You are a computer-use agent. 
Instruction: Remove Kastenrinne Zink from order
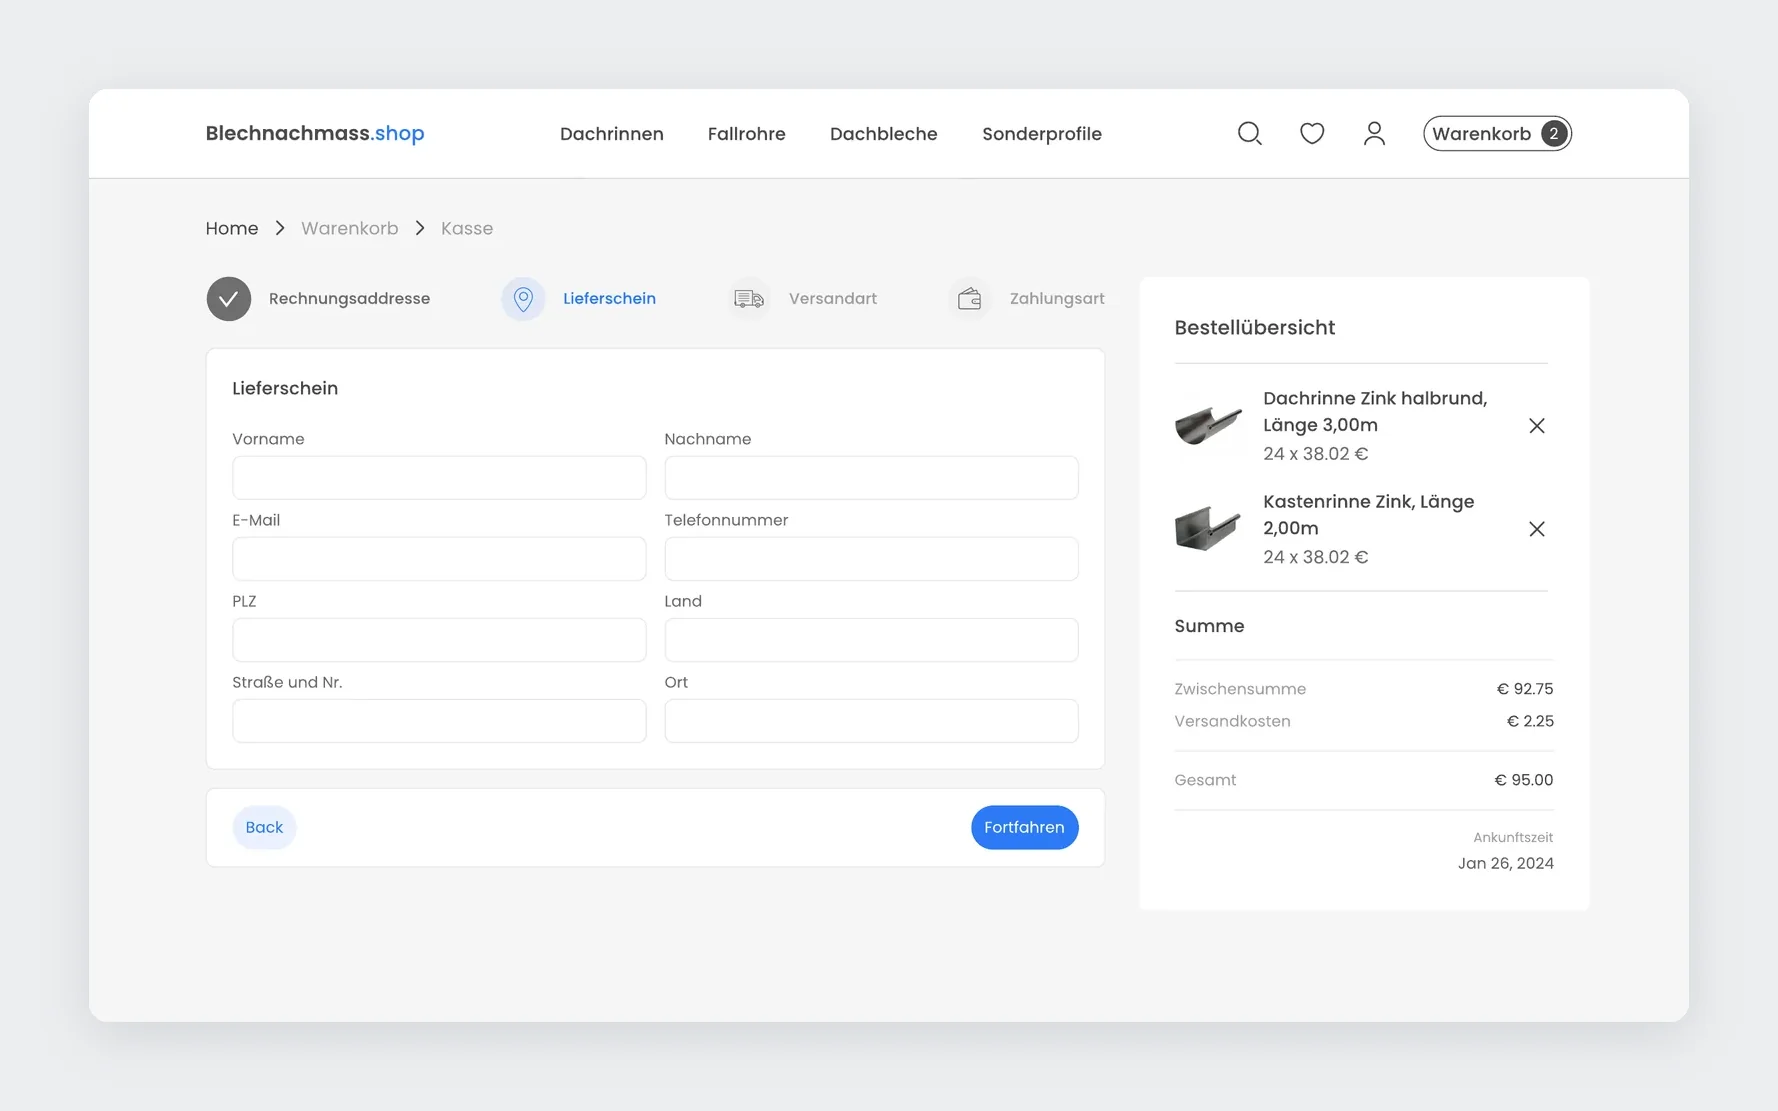[1536, 529]
